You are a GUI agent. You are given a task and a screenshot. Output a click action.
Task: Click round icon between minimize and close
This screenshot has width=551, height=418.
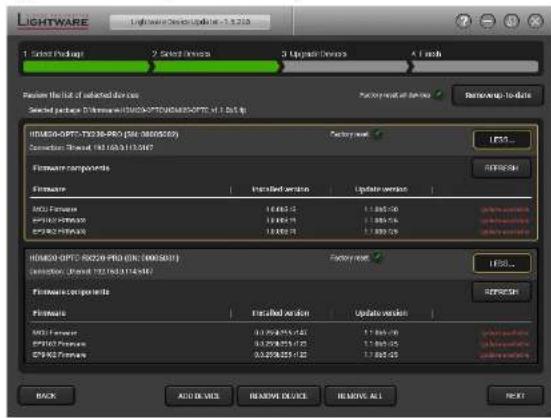click(x=511, y=21)
